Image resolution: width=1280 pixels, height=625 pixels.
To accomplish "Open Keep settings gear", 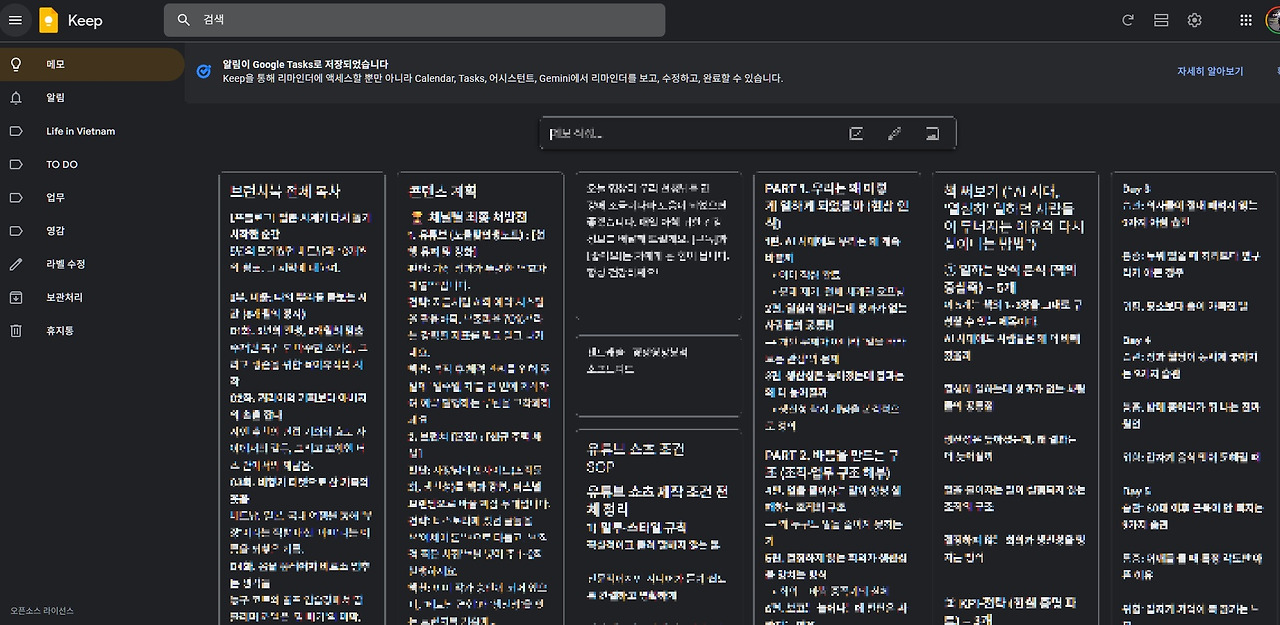I will [1194, 20].
